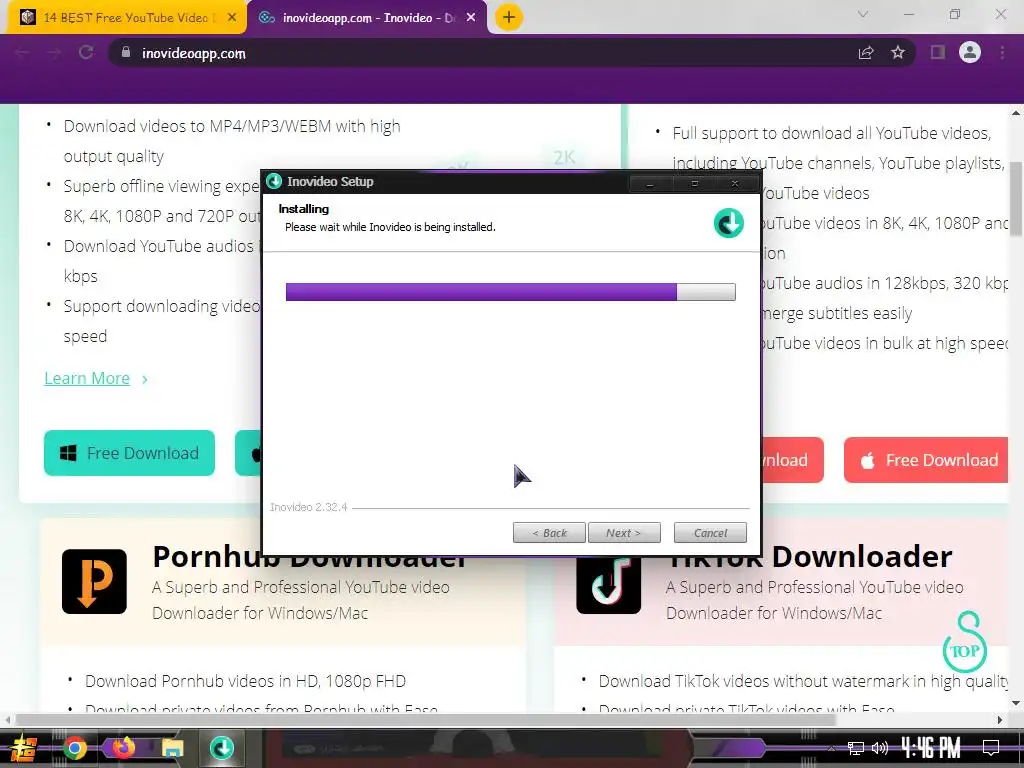Show hidden tray icons chevron

click(x=831, y=748)
